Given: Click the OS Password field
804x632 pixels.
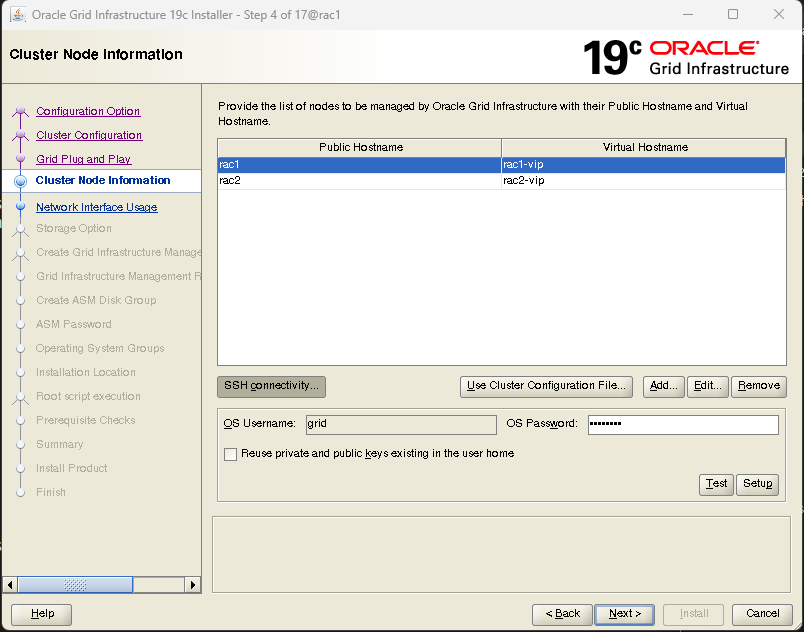Looking at the screenshot, I should point(683,424).
